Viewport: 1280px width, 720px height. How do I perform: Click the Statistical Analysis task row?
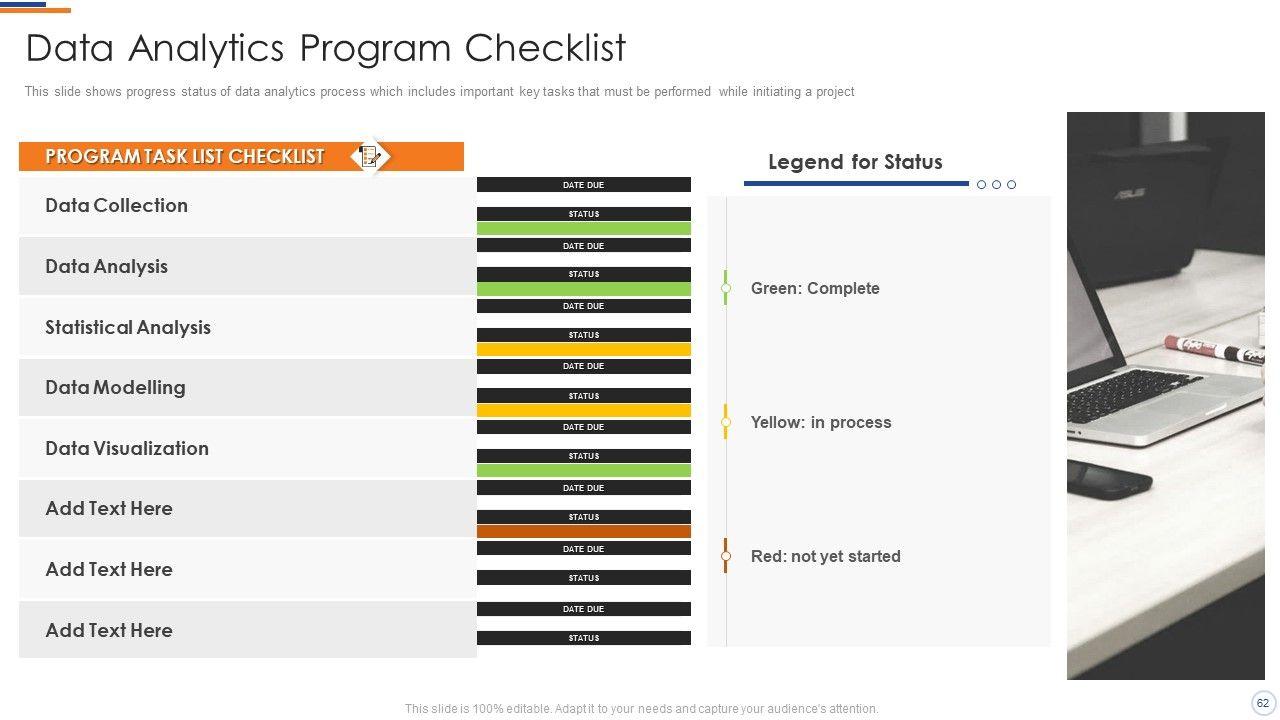[x=246, y=327]
